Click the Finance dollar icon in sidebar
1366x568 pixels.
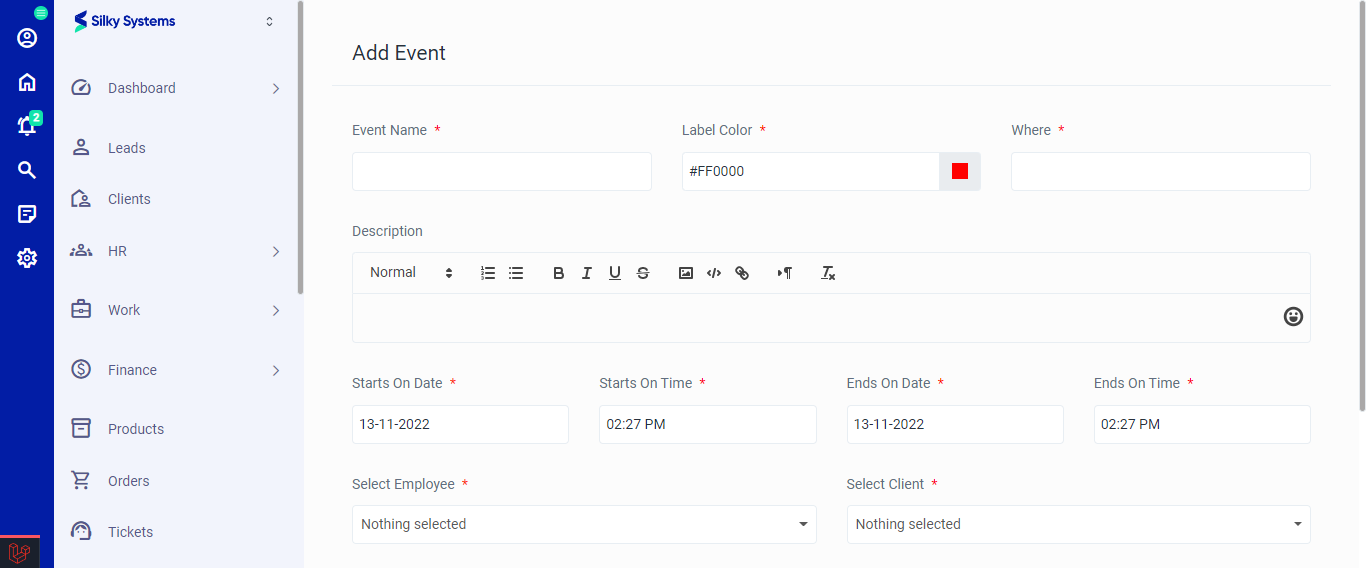coord(81,370)
